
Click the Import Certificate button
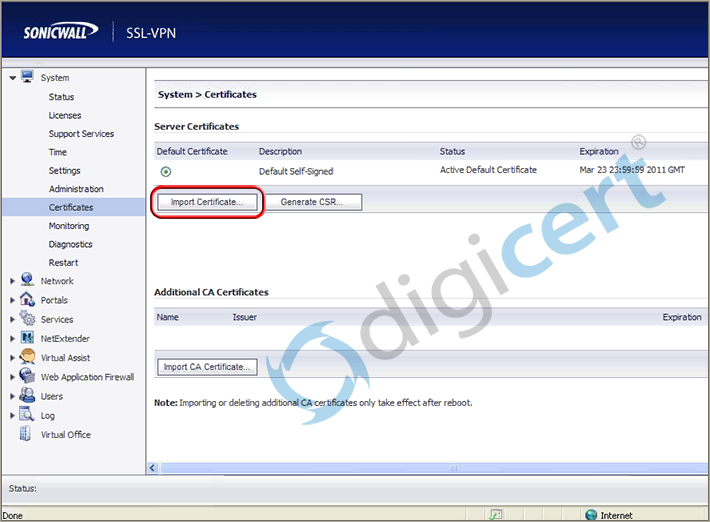tap(207, 202)
